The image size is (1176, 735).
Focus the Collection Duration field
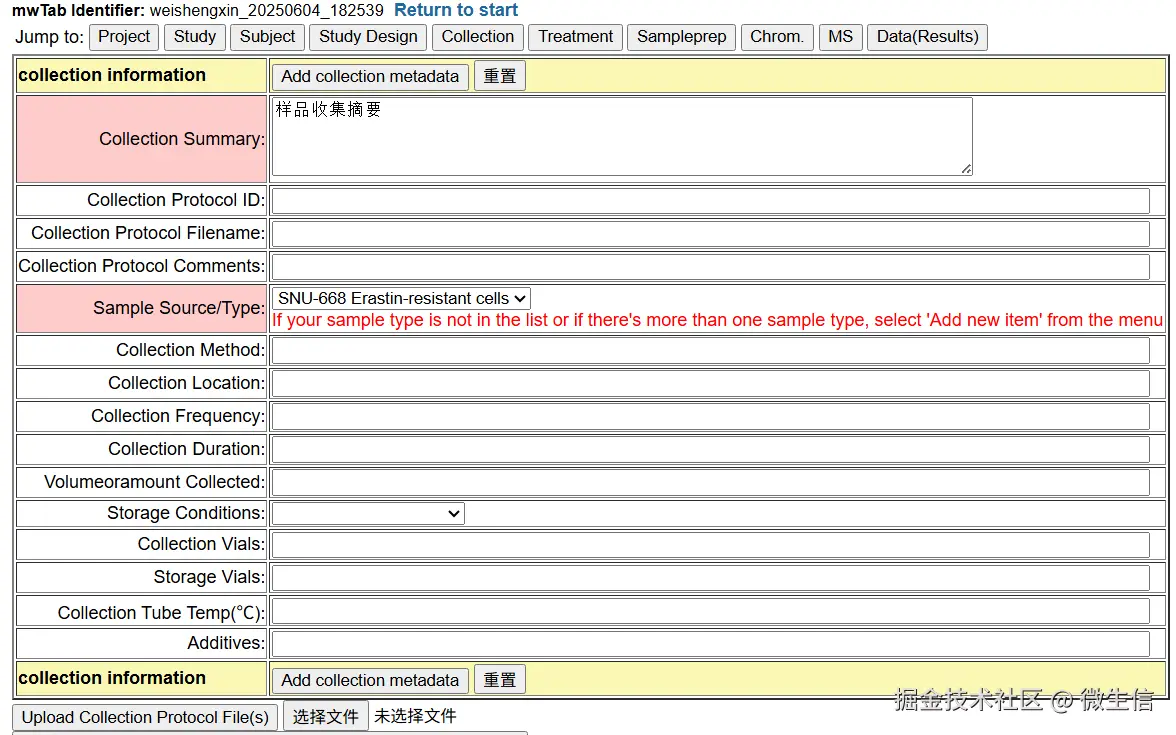pyautogui.click(x=710, y=449)
